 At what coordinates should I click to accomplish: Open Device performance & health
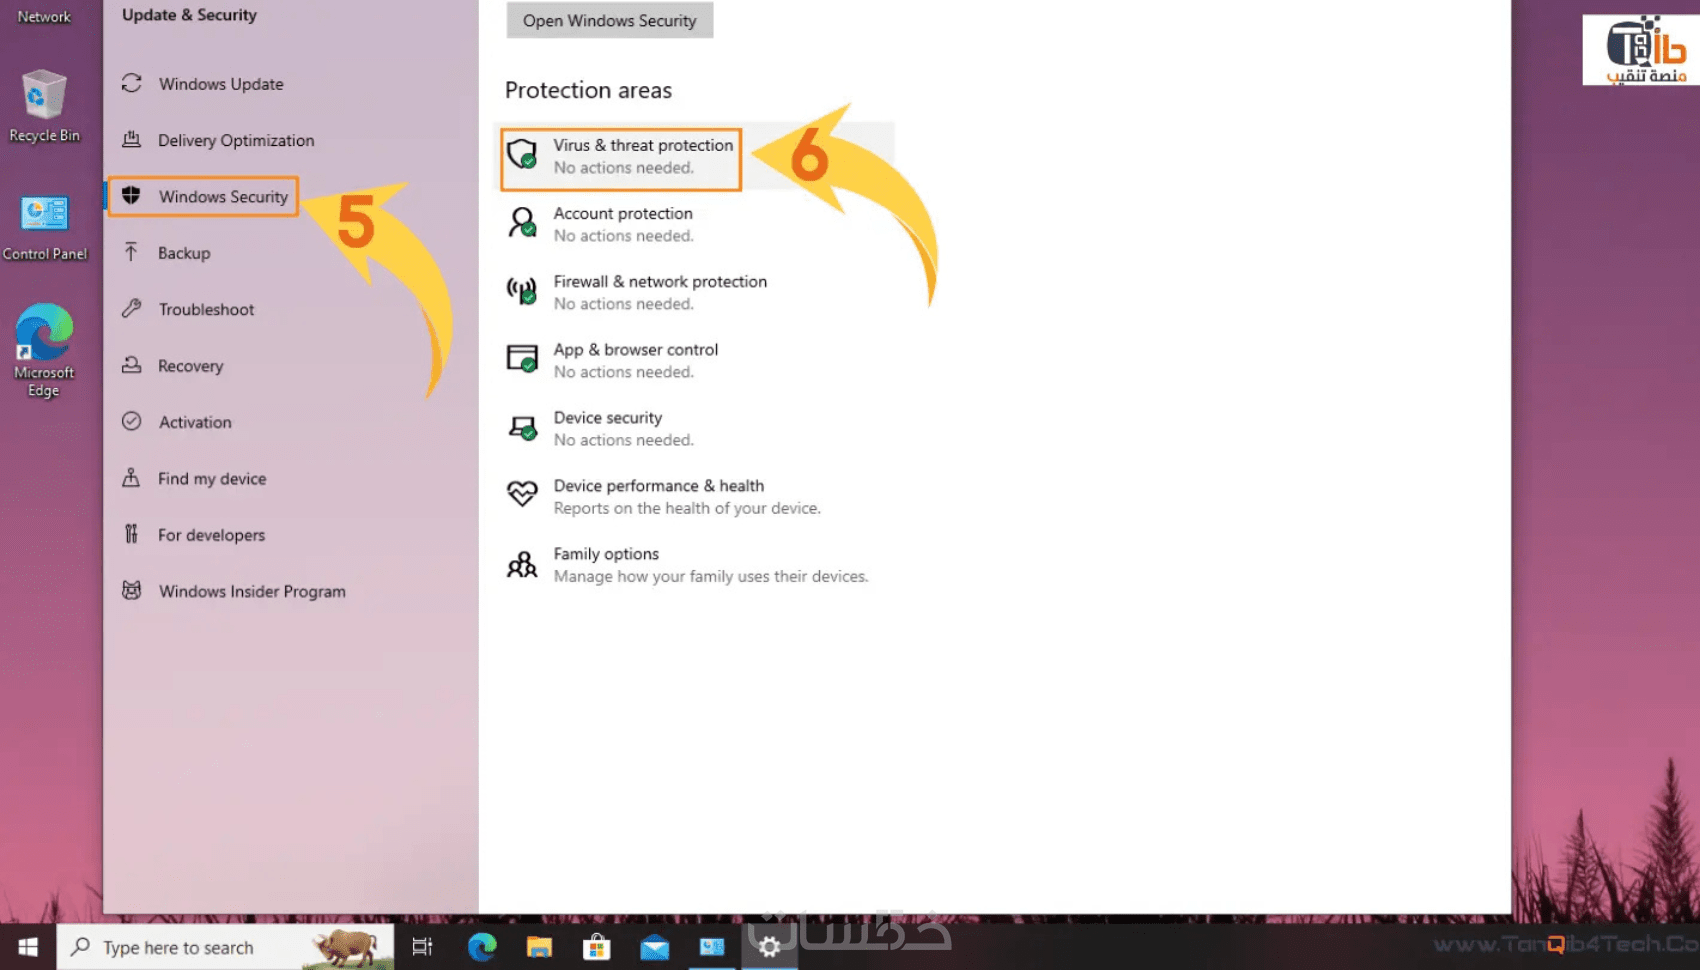(663, 496)
